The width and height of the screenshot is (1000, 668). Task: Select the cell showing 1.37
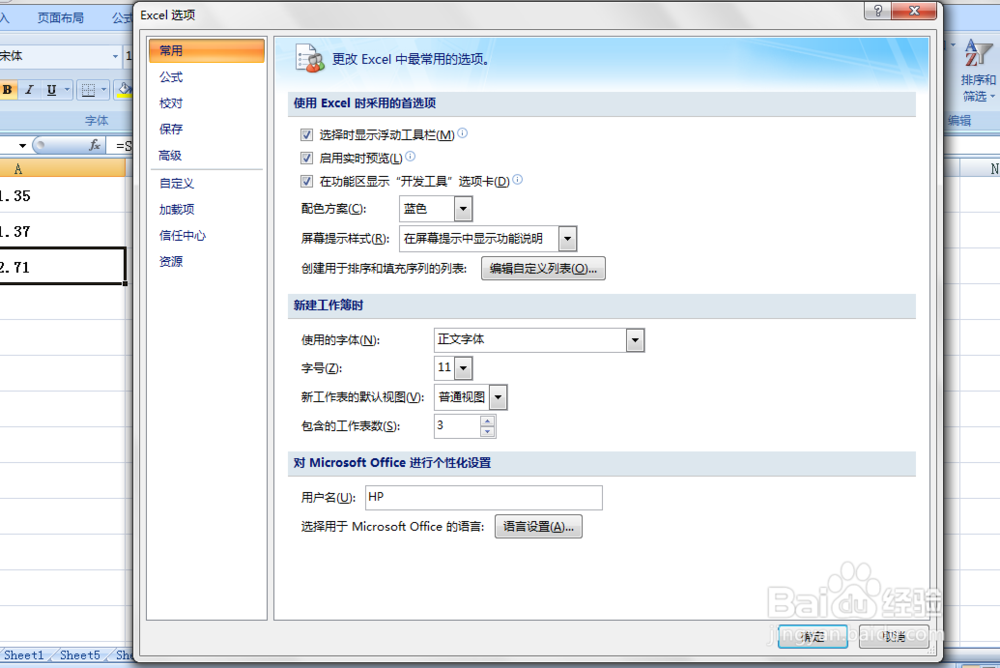[62, 231]
